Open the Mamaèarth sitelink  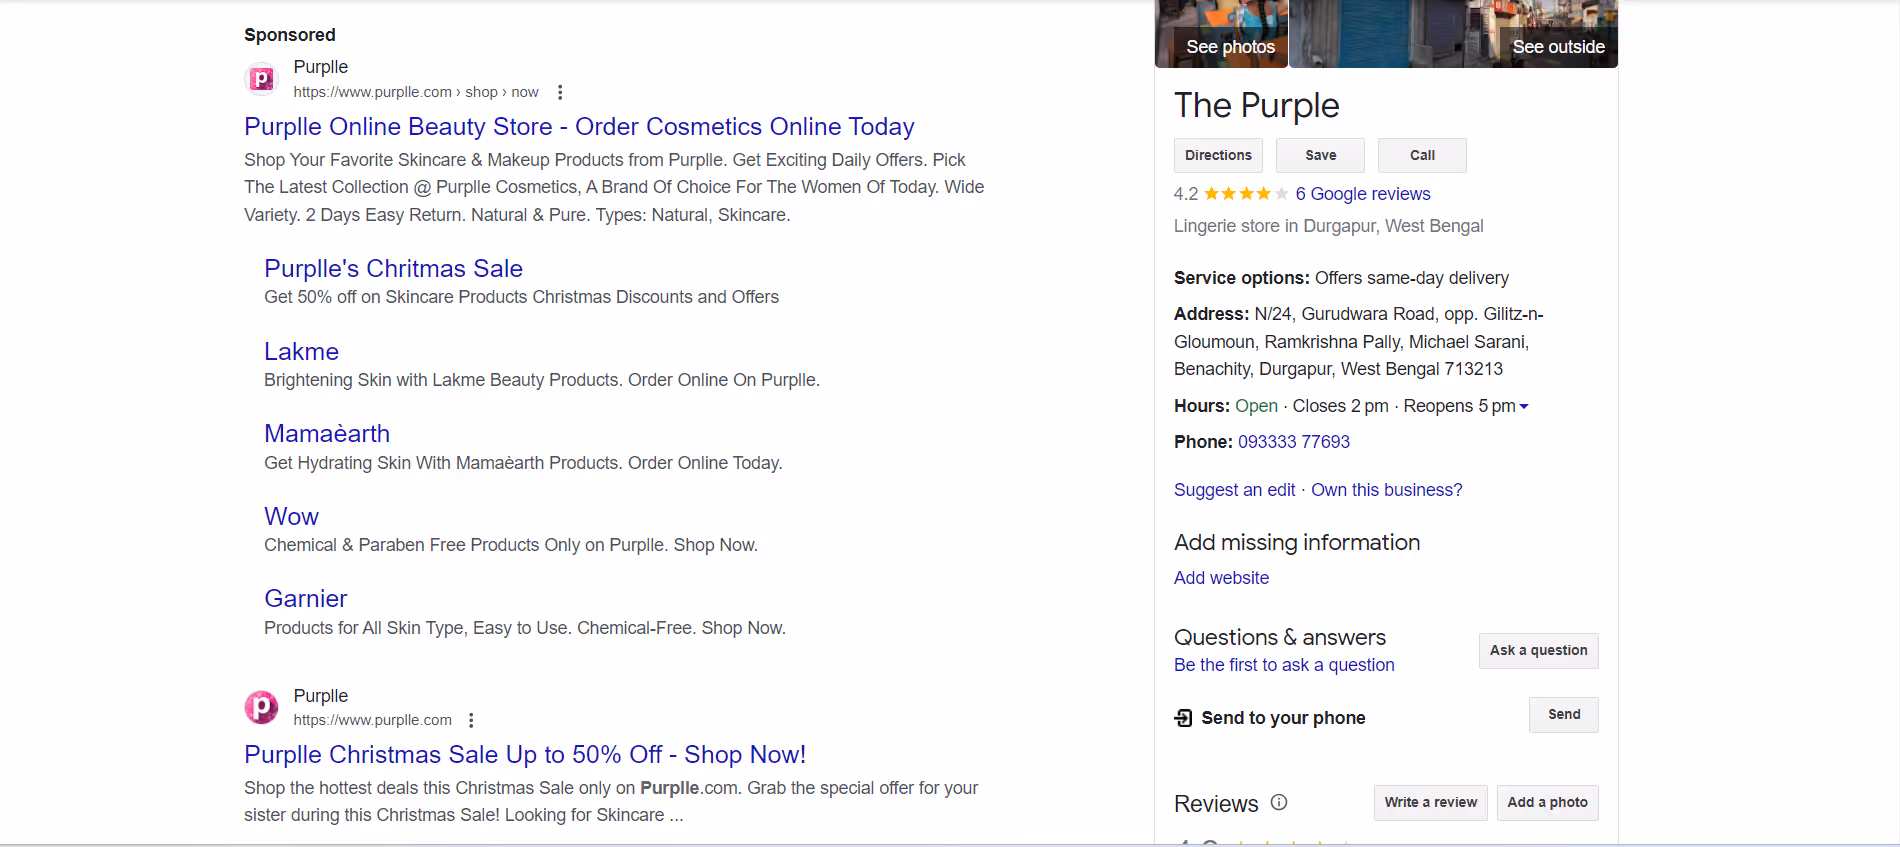[x=327, y=434]
